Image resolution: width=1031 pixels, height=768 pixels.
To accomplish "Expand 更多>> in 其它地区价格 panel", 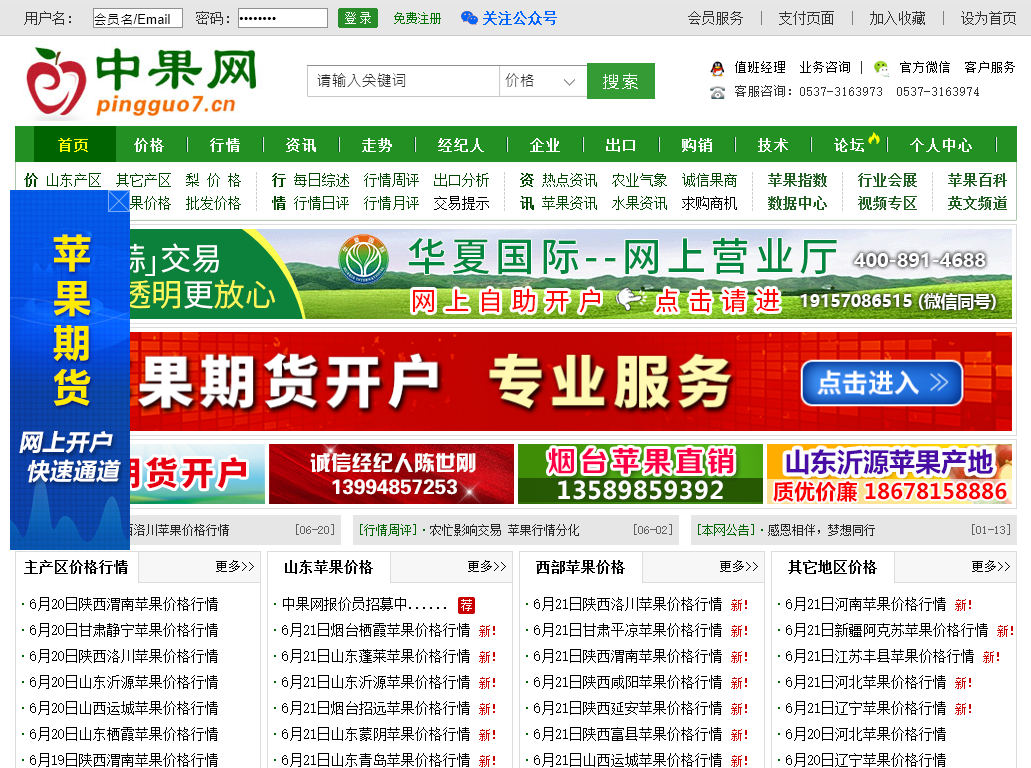I will [991, 567].
